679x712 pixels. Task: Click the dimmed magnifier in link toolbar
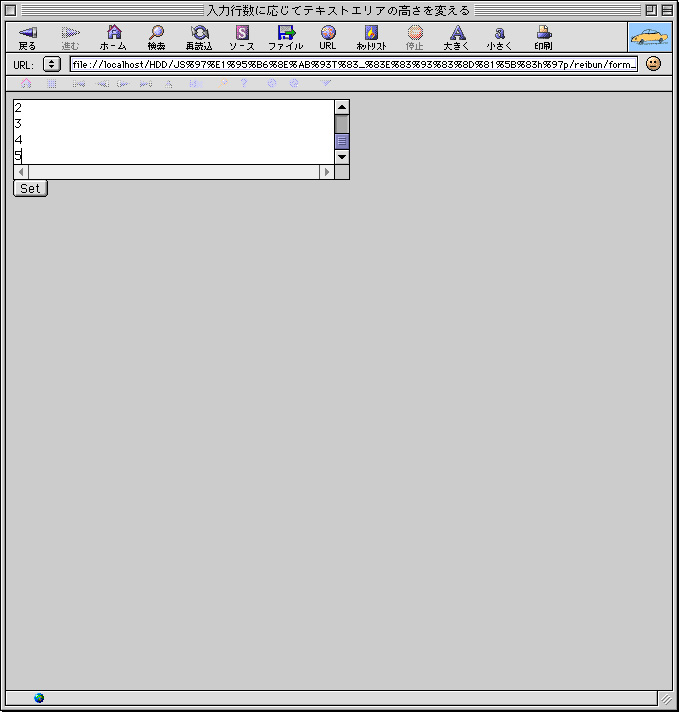(x=223, y=84)
